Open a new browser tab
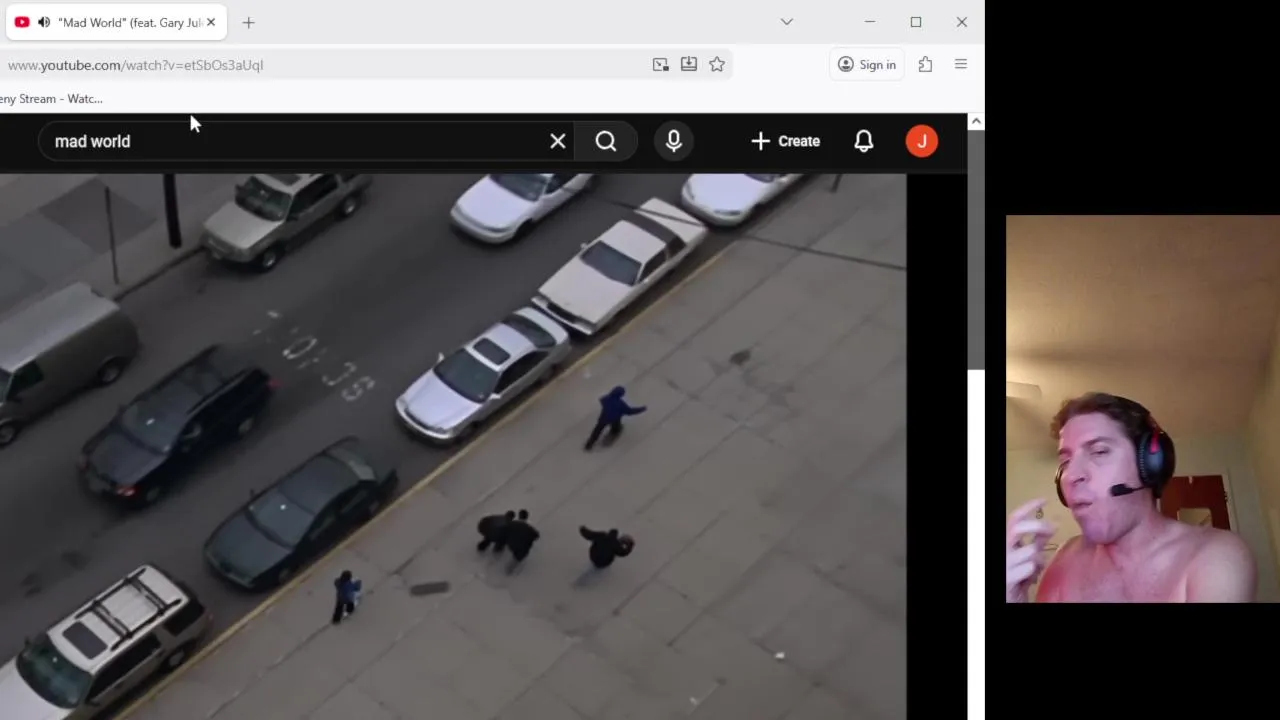 click(x=249, y=22)
